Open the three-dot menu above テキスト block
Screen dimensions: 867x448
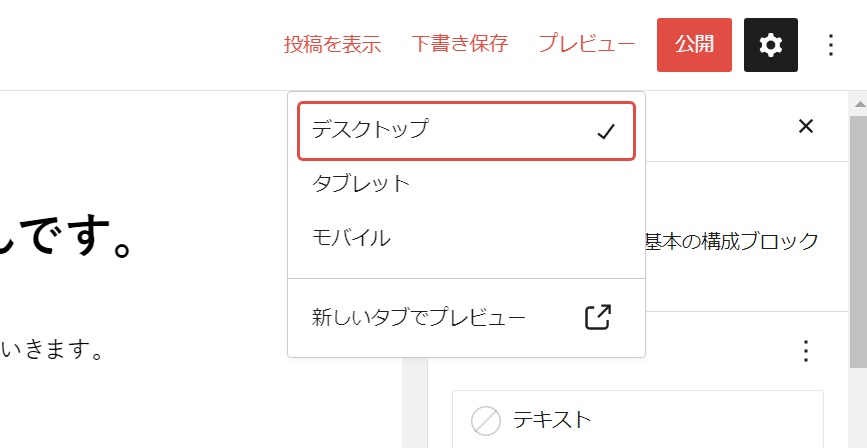(x=806, y=351)
